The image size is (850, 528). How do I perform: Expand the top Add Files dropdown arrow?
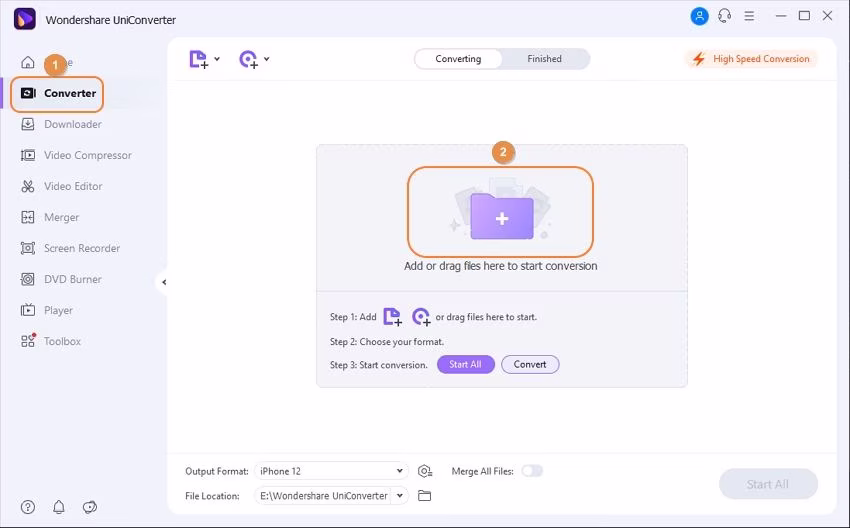pyautogui.click(x=217, y=59)
